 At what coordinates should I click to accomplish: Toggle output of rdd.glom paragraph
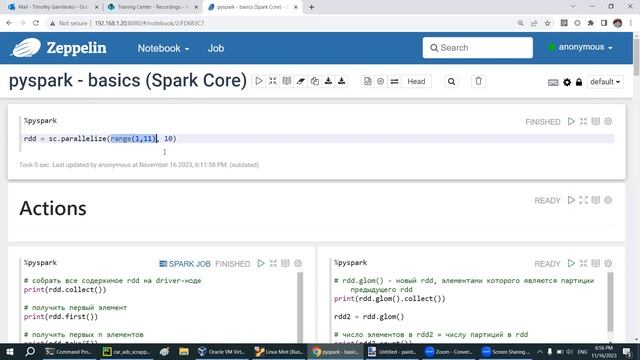coord(596,263)
